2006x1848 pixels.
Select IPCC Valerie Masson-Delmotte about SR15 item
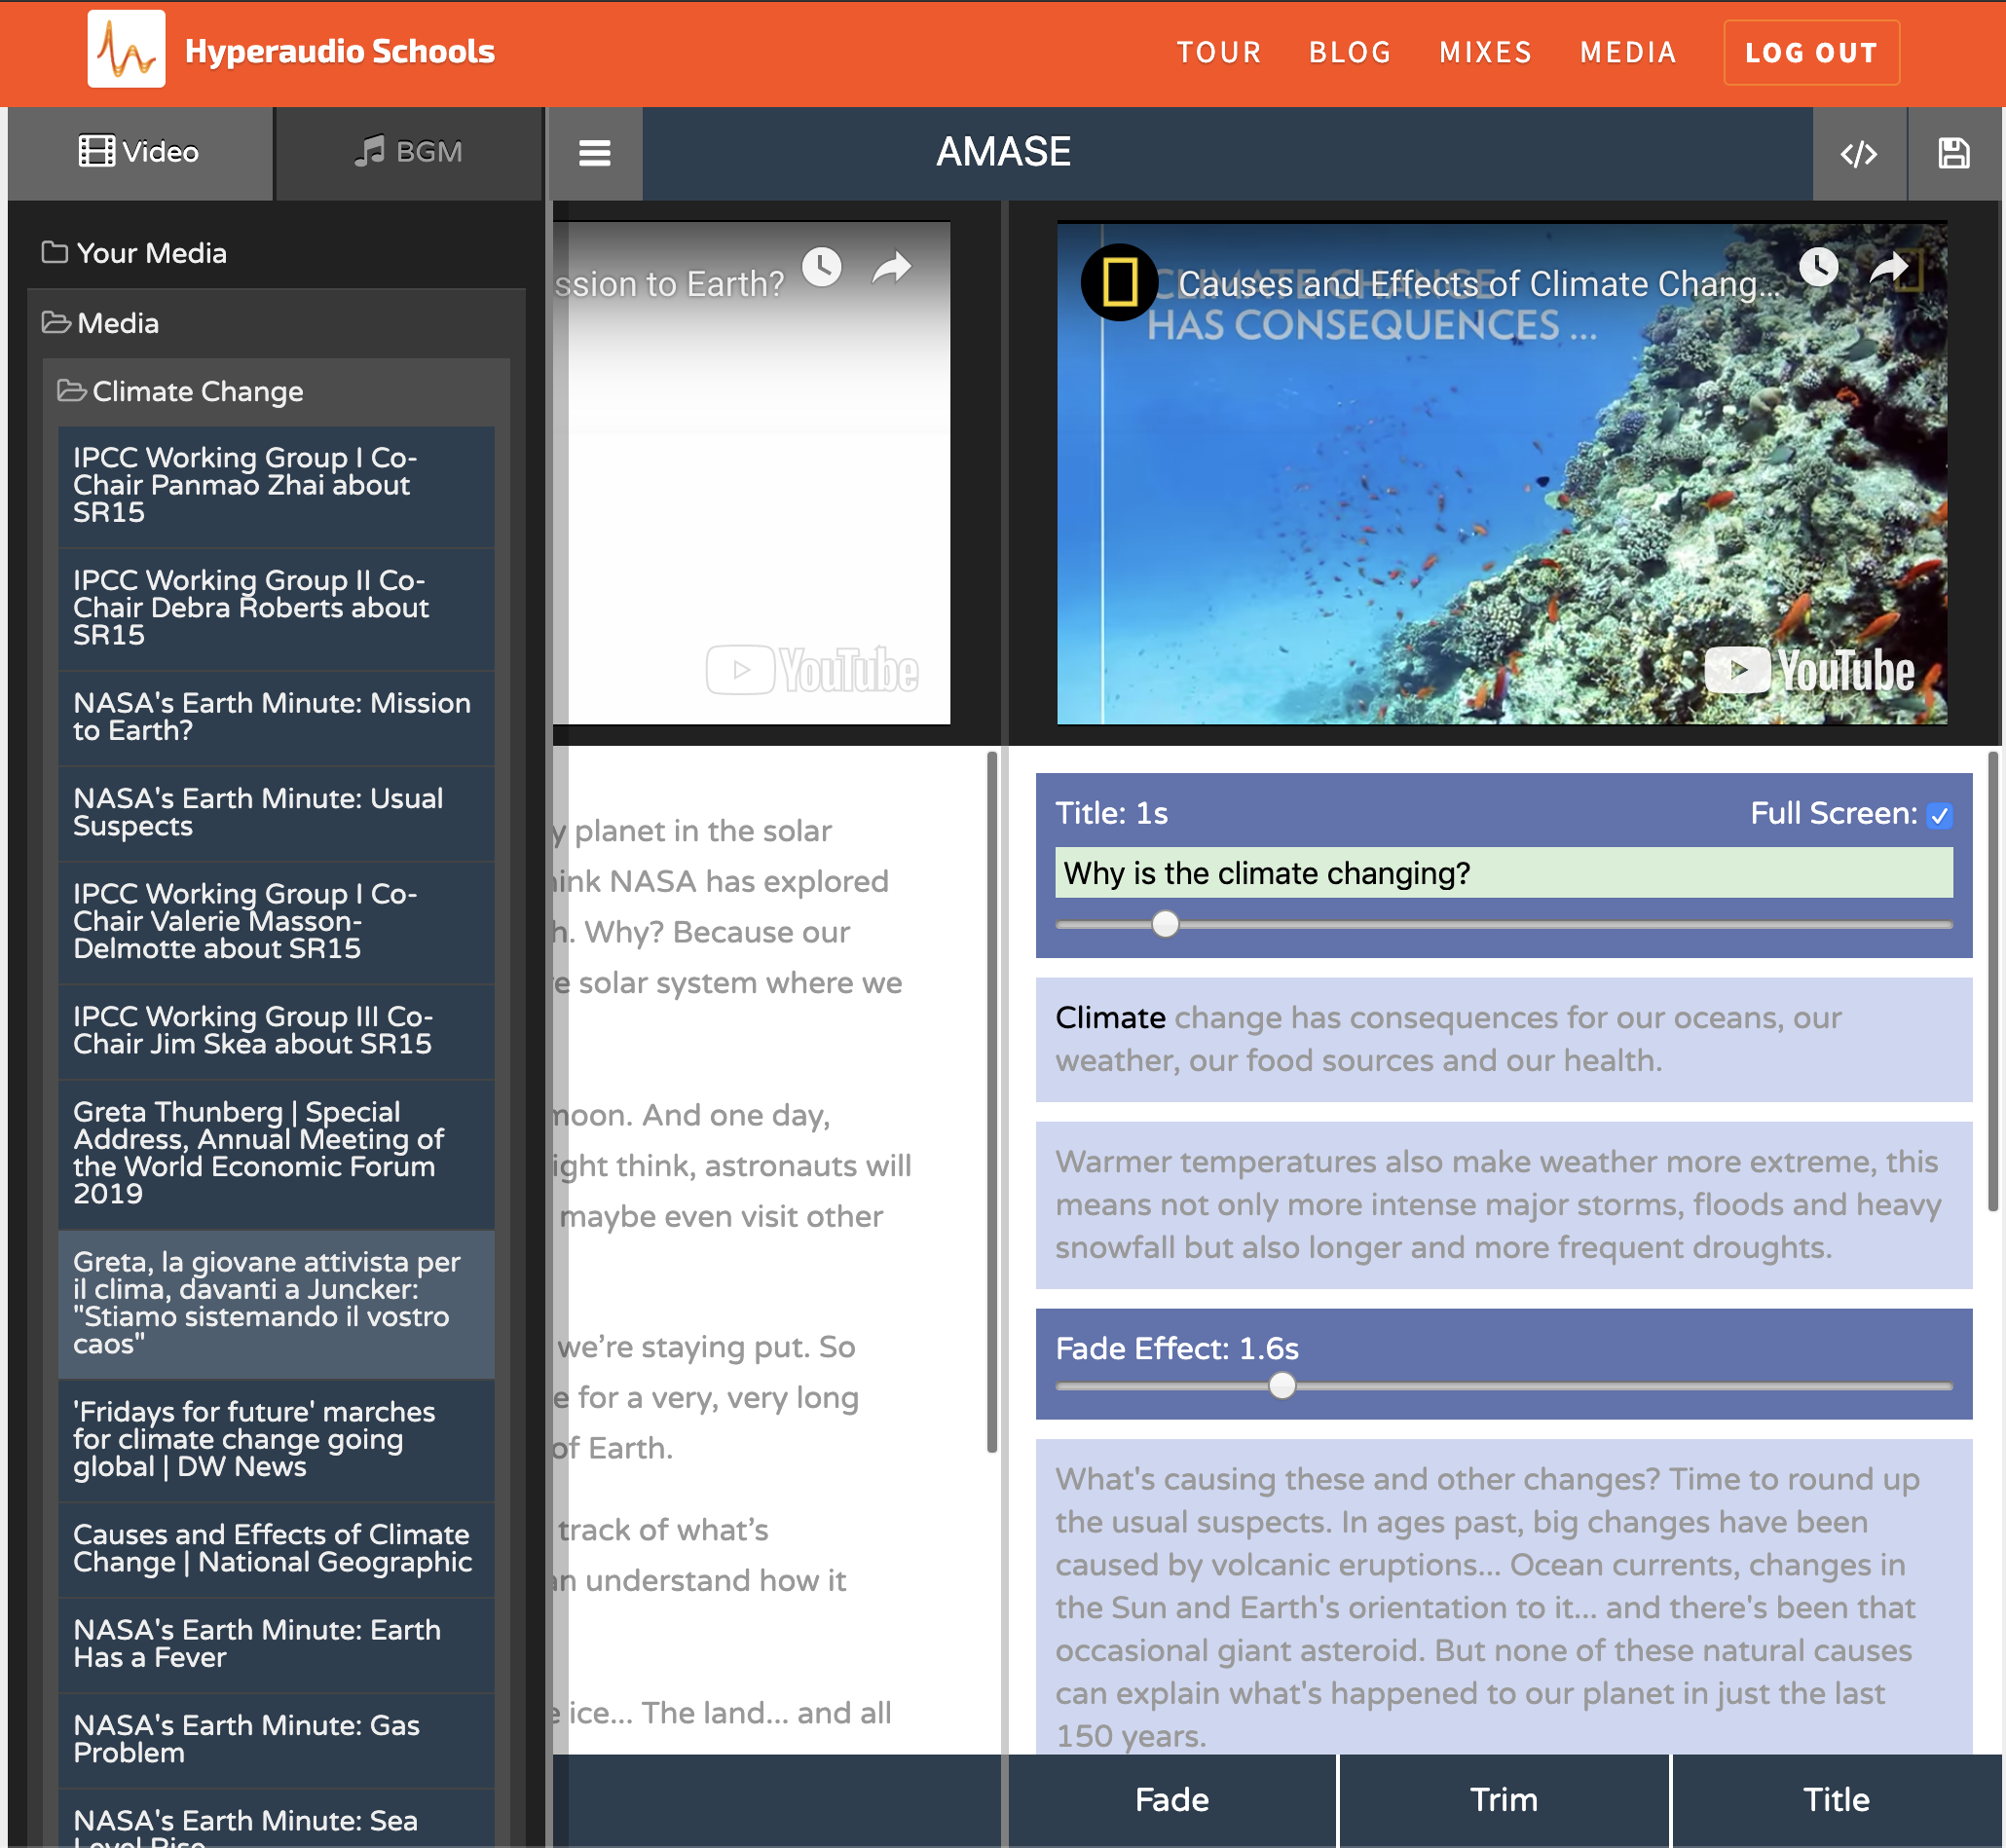pos(276,922)
